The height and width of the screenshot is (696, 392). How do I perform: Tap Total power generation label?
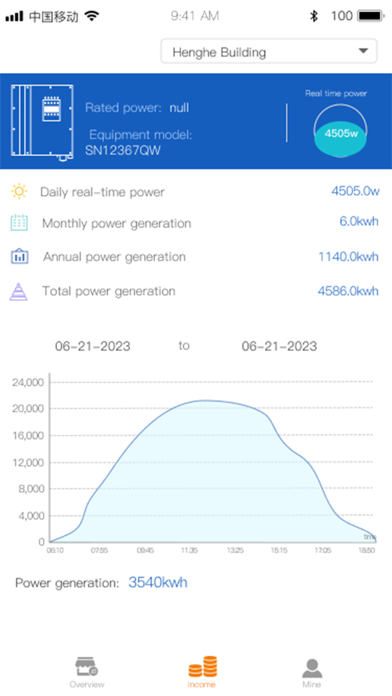(x=109, y=291)
